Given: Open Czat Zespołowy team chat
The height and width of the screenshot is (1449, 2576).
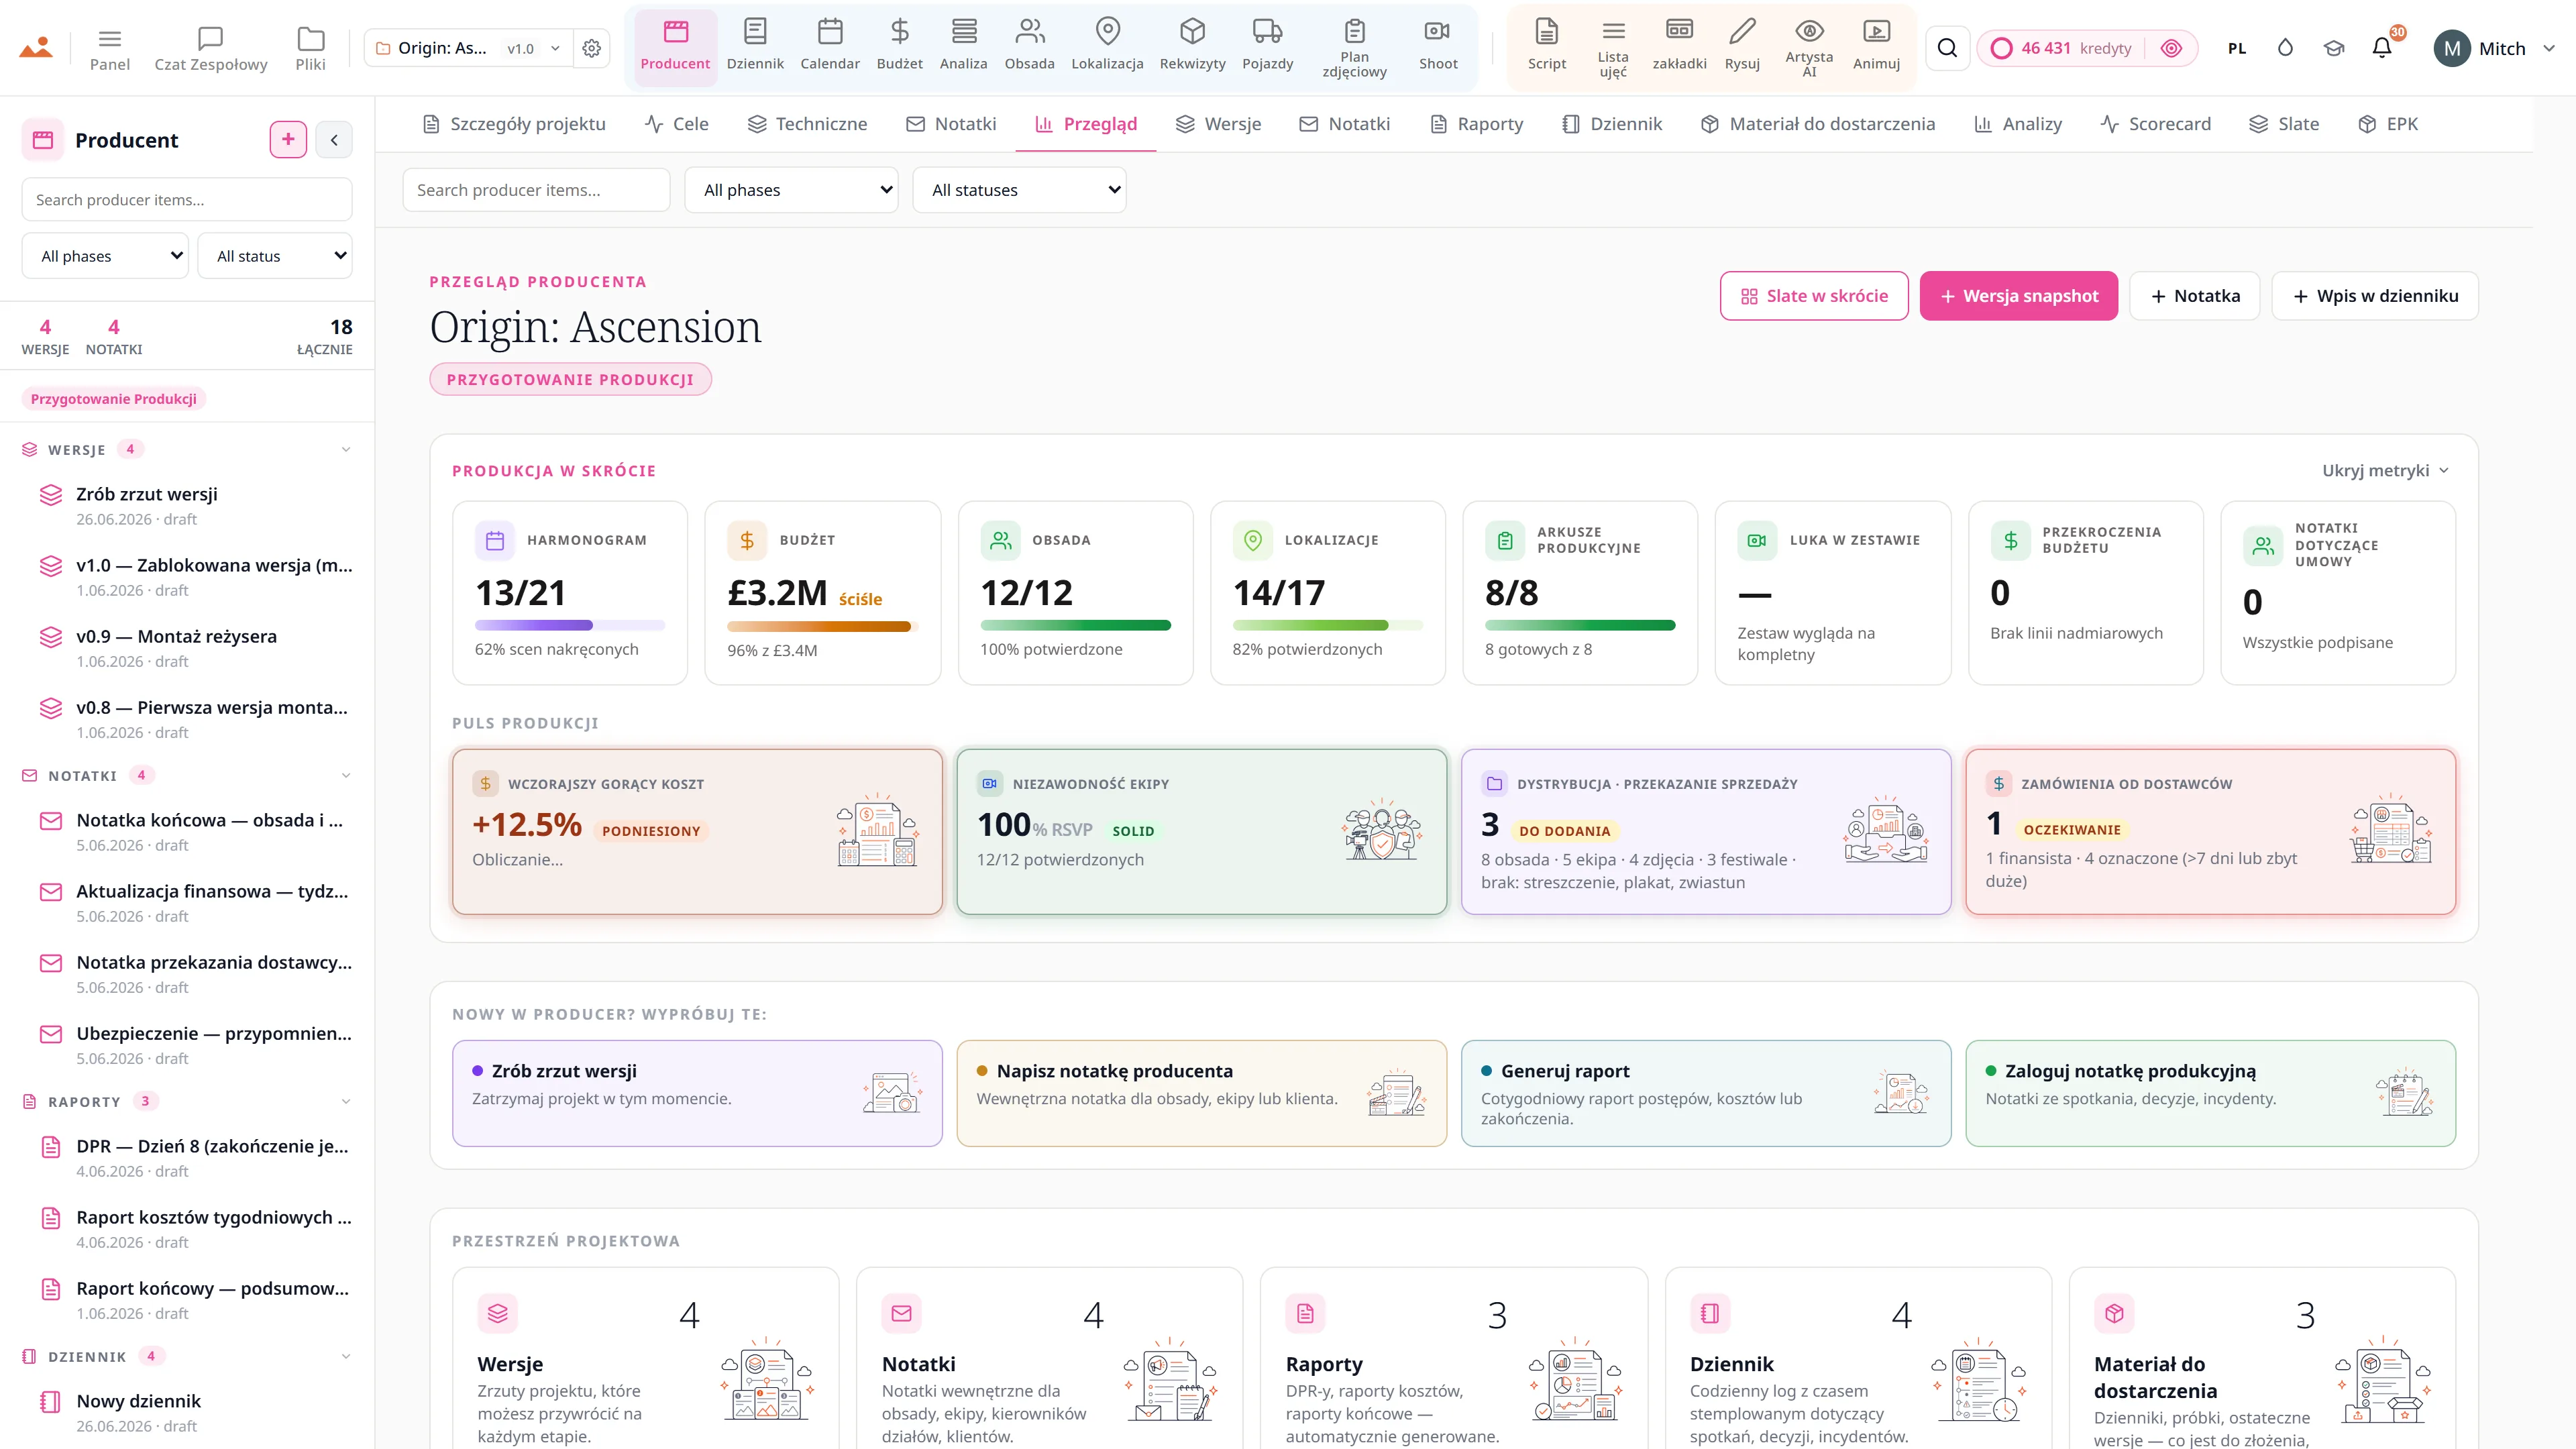Looking at the screenshot, I should pyautogui.click(x=211, y=48).
